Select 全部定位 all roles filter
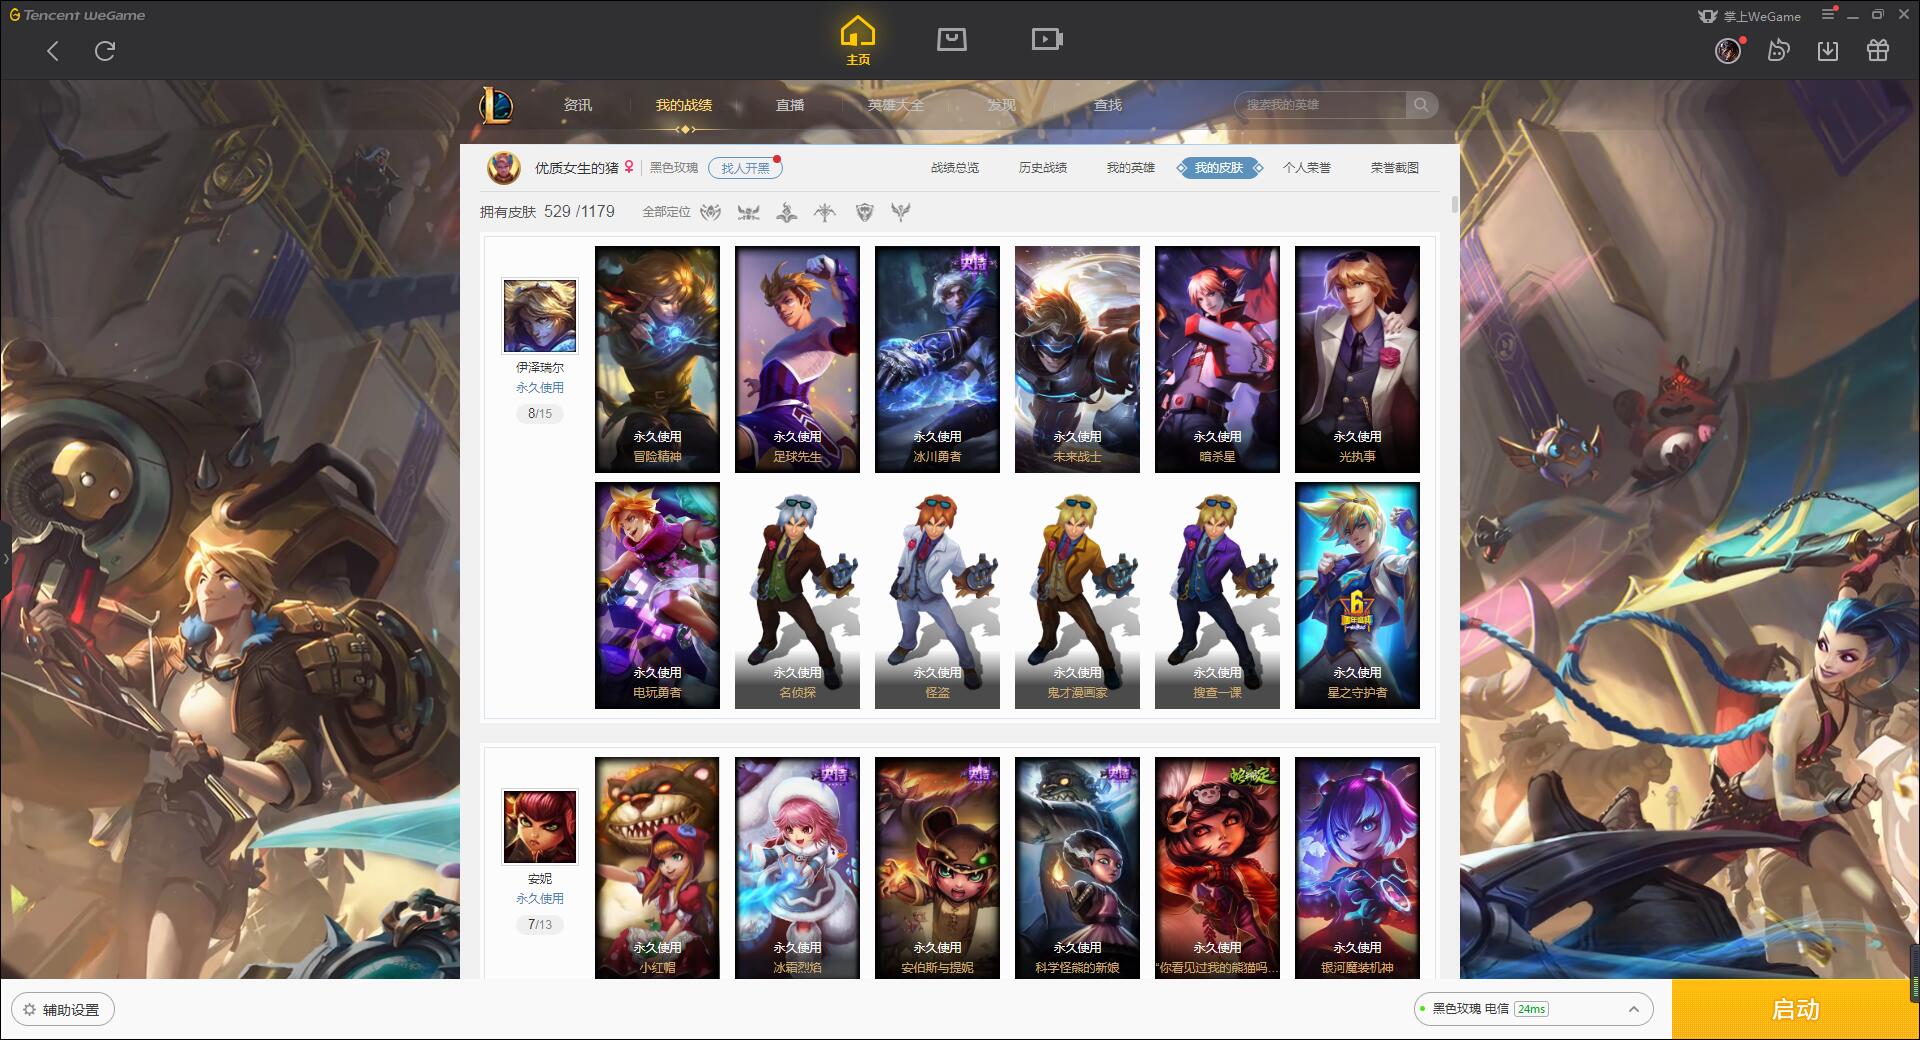 [666, 212]
